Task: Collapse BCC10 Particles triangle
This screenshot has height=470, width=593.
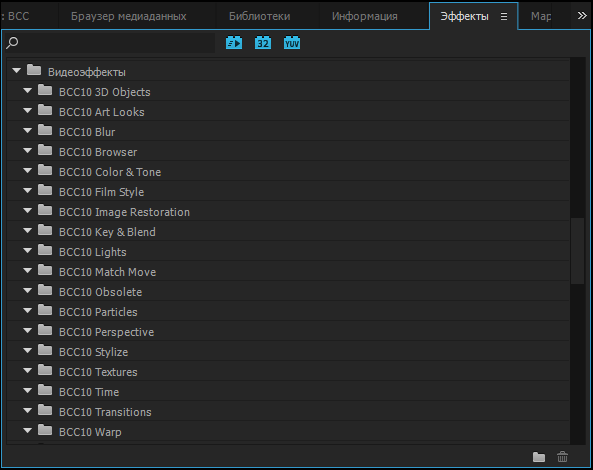Action: click(27, 311)
